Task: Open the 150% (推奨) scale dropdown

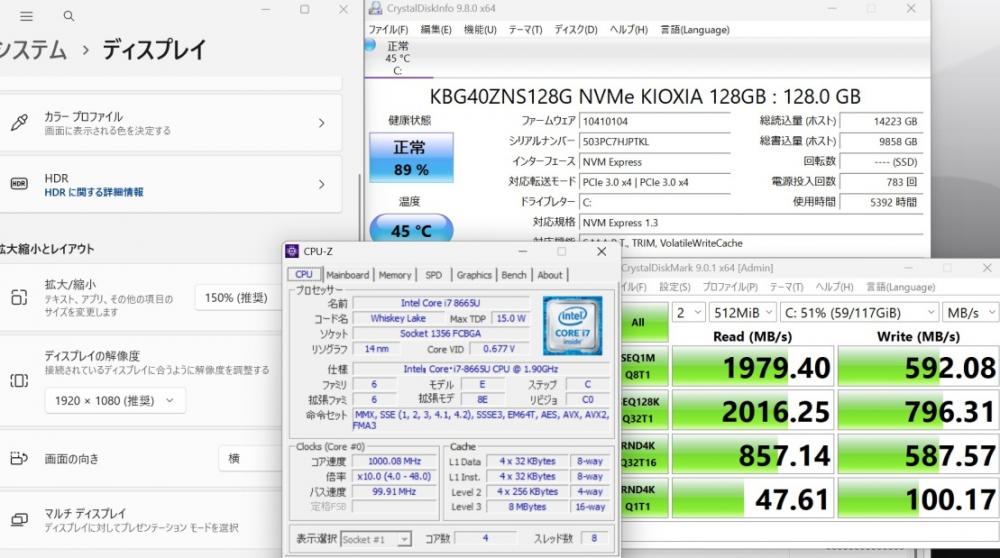Action: click(x=239, y=298)
